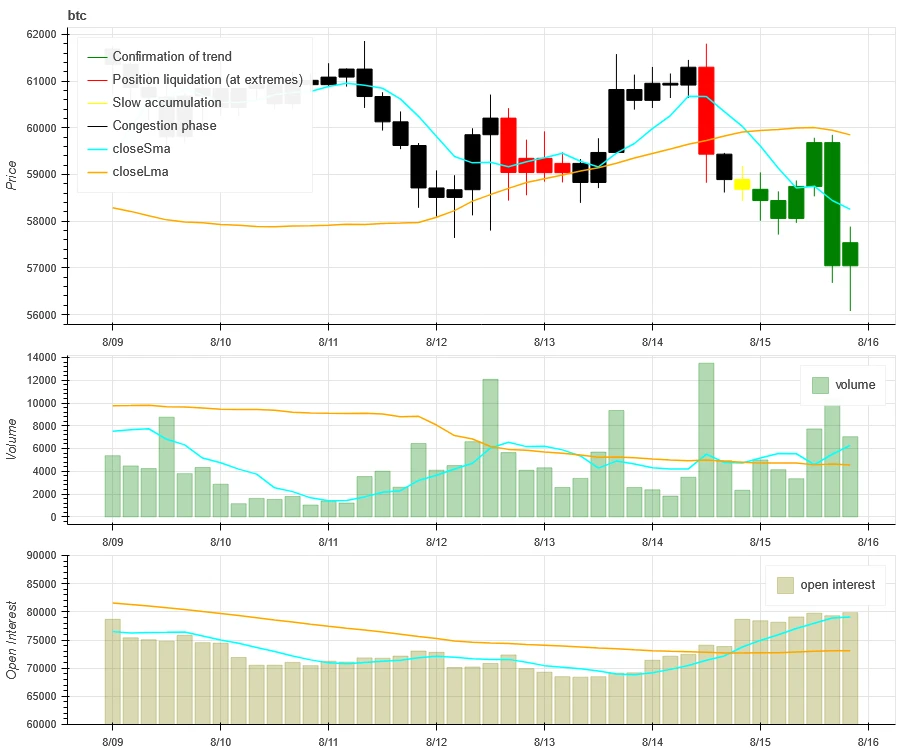Select the tallest volume bar
The image size is (900, 750).
(x=706, y=440)
